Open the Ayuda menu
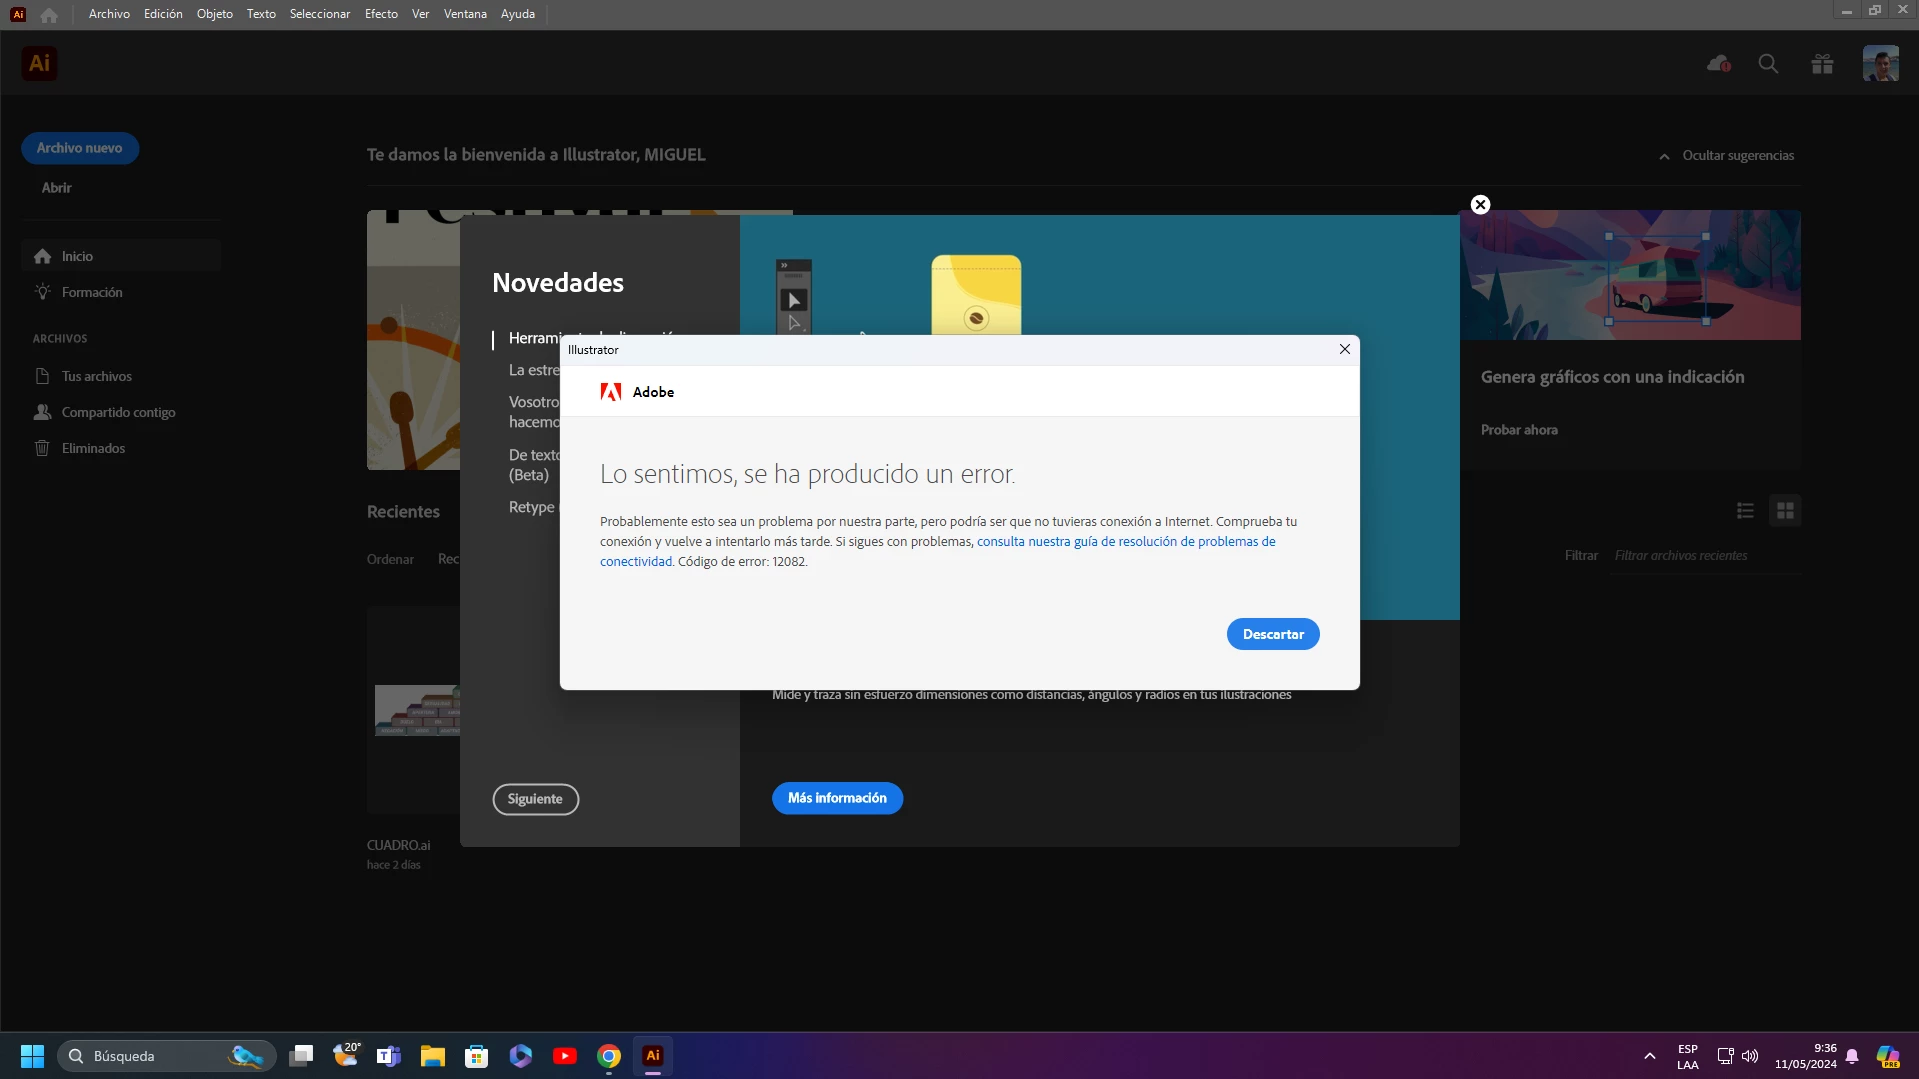This screenshot has width=1919, height=1079. pos(518,14)
